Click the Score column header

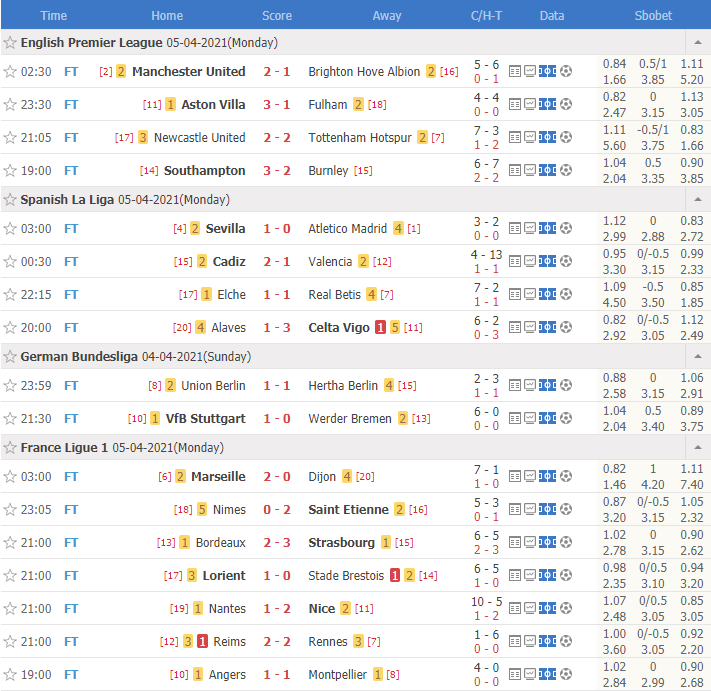pyautogui.click(x=277, y=15)
